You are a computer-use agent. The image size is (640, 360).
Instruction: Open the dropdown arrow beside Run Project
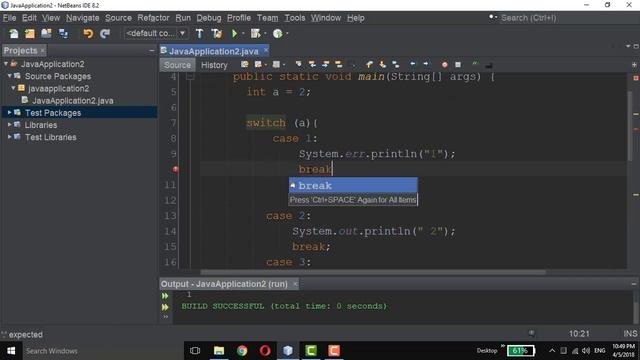[243, 33]
